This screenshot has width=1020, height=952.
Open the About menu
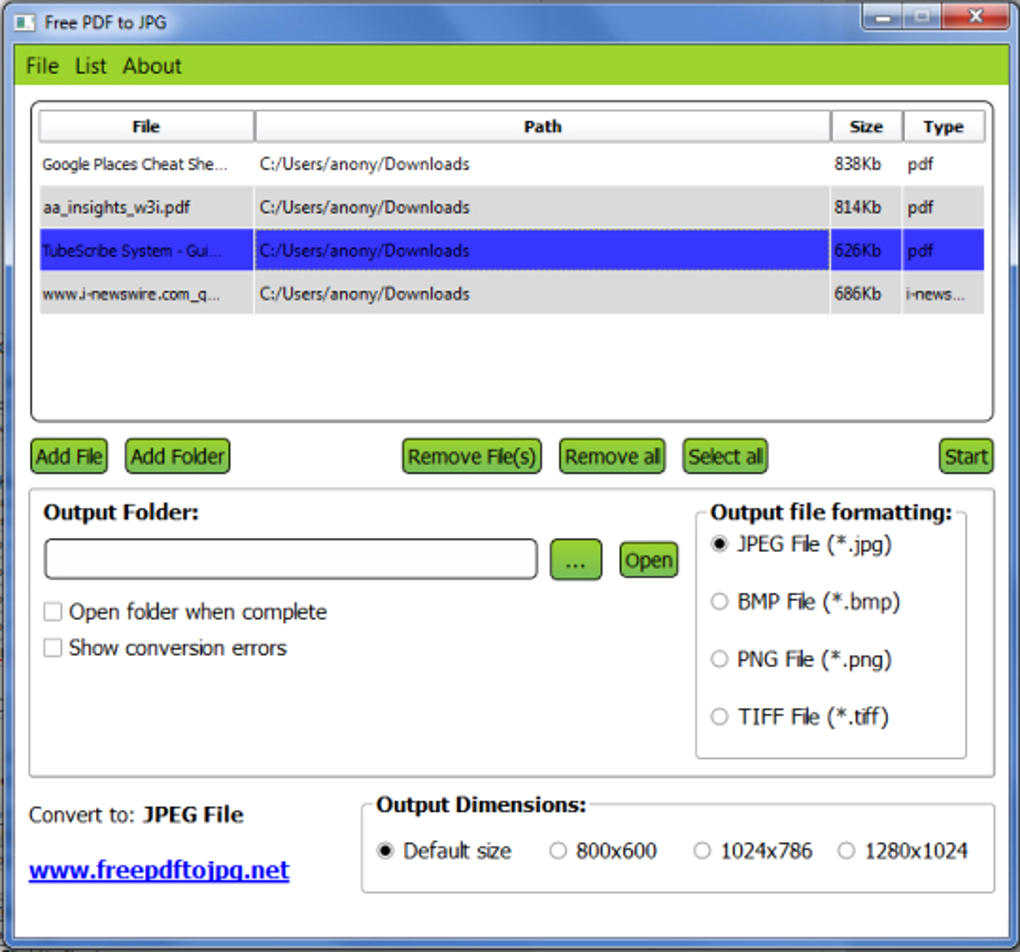pos(151,66)
